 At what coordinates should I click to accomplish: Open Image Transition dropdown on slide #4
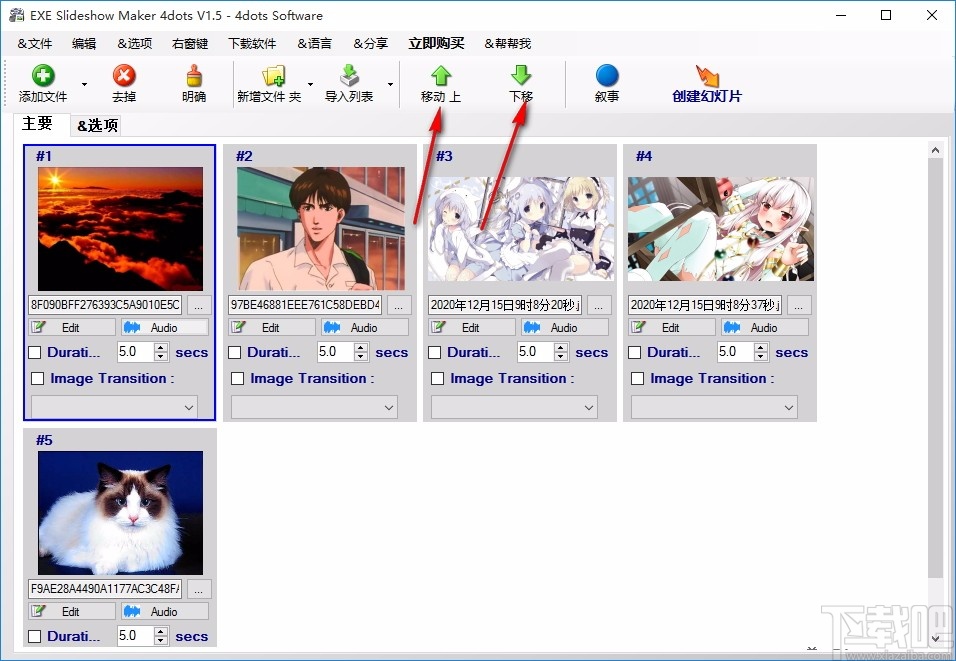tap(789, 407)
